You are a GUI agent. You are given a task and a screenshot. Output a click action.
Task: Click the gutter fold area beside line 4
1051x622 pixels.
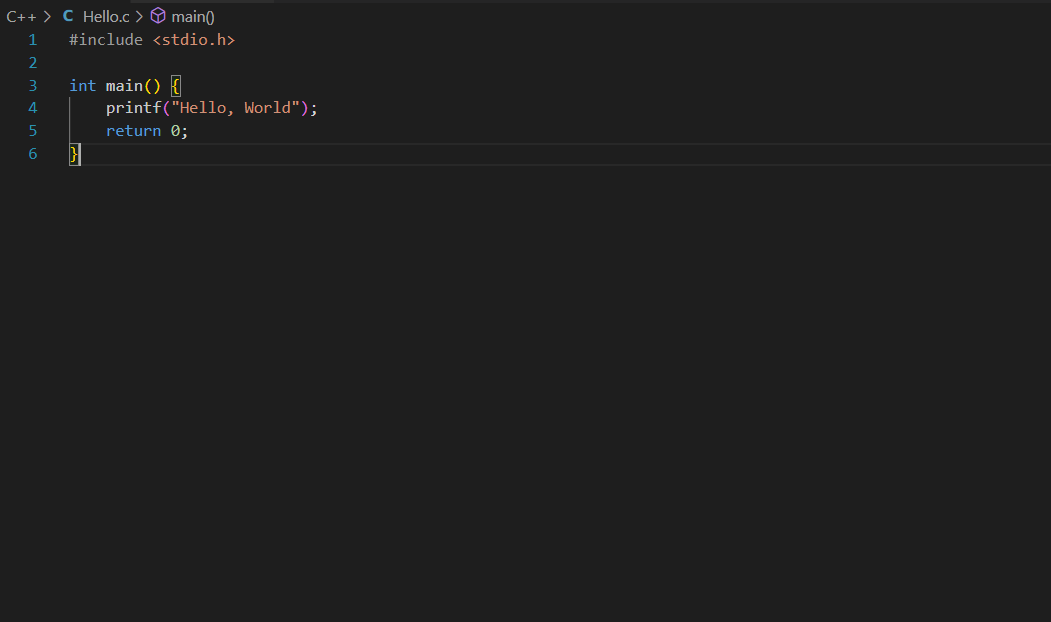(x=52, y=107)
